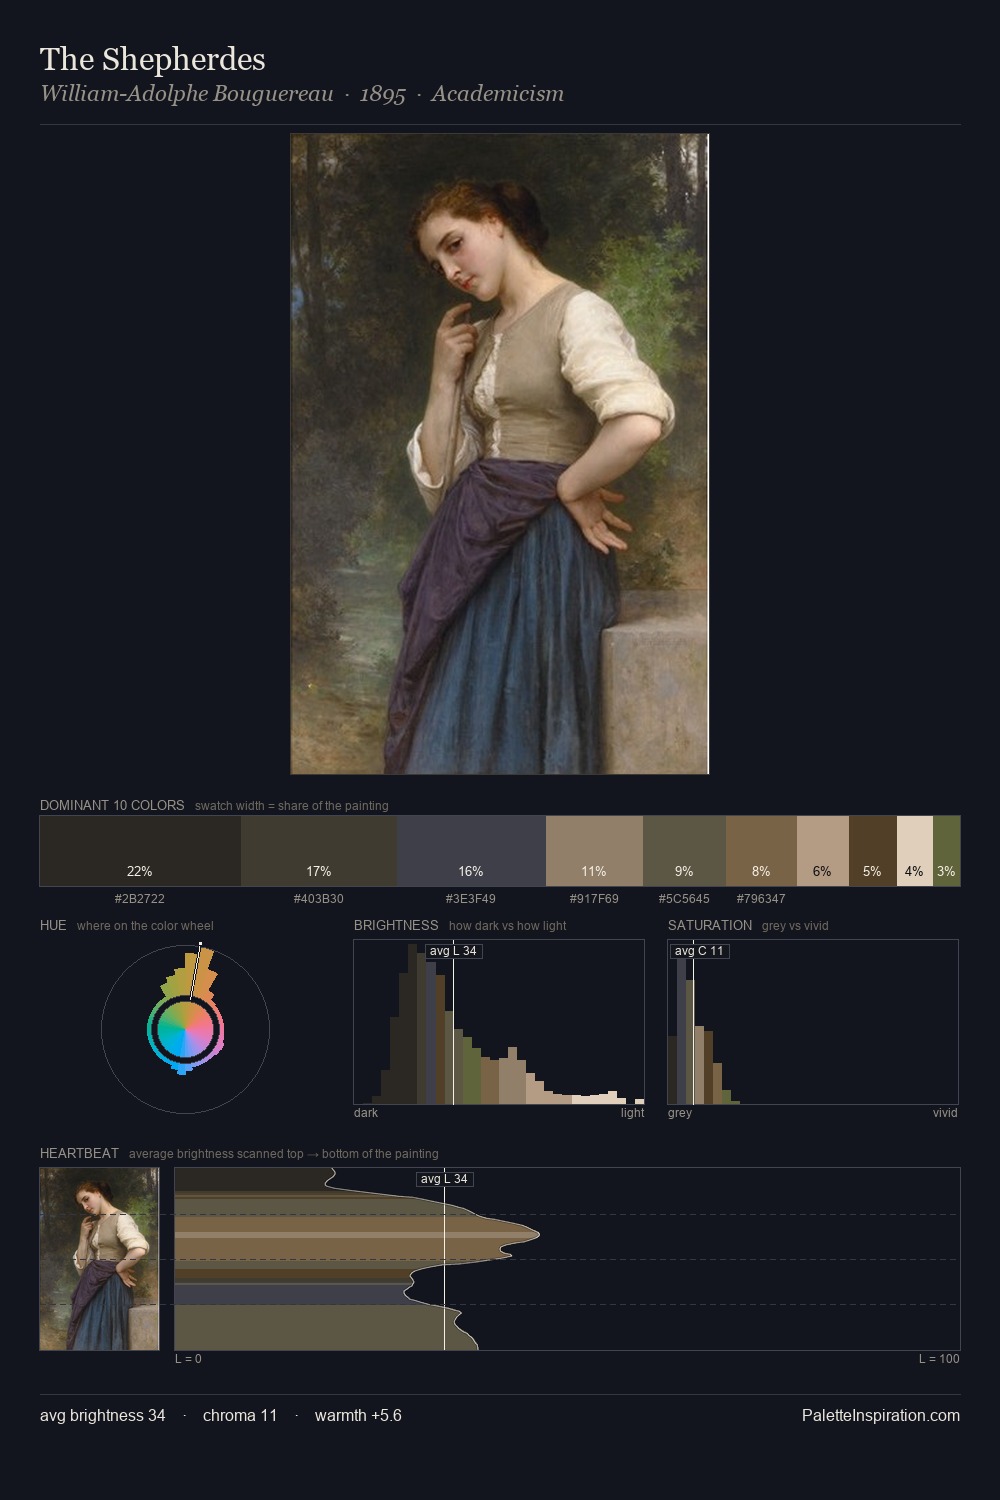1000x1500 pixels.
Task: Choose the 4% cream swatch
Action: (x=915, y=851)
